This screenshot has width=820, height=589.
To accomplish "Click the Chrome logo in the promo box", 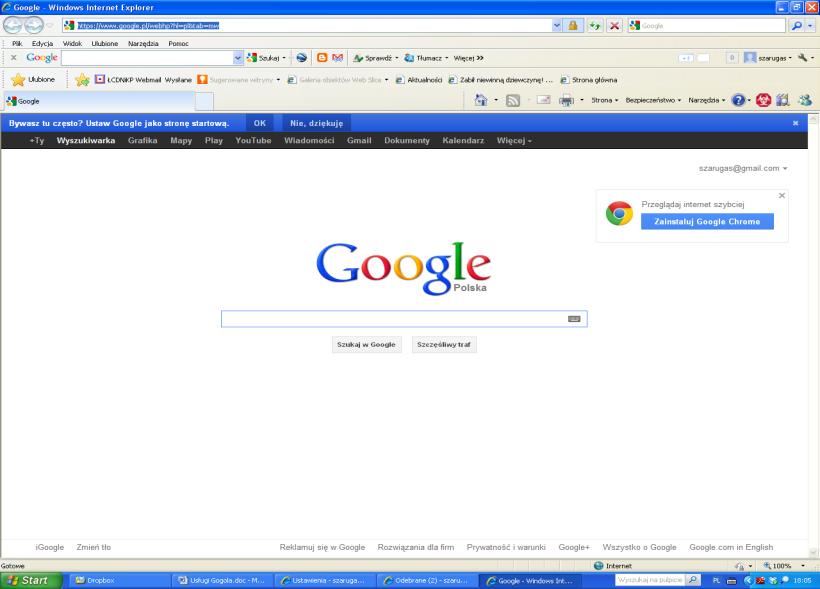I will coord(619,213).
